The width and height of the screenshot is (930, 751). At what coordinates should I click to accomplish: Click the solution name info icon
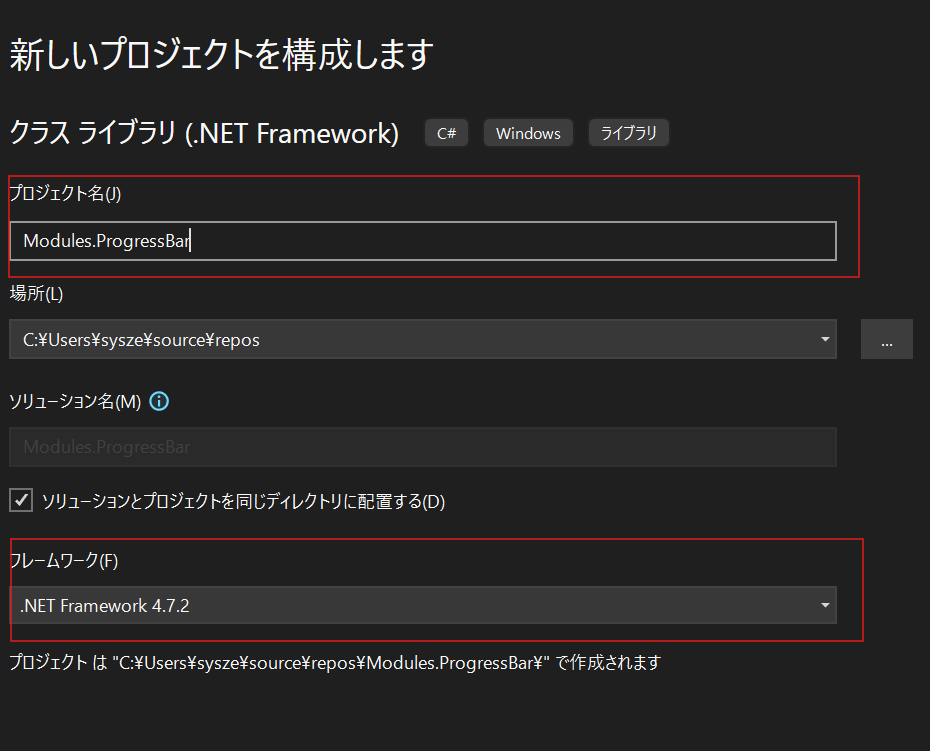pos(159,402)
